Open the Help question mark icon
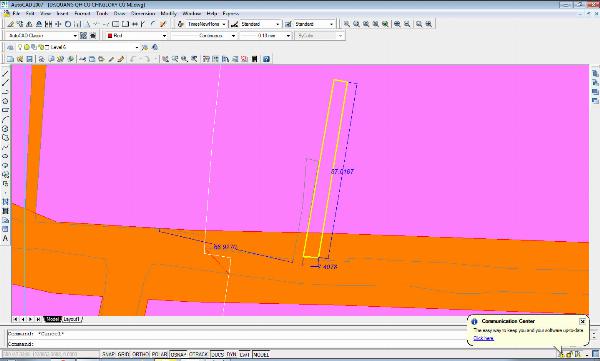The width and height of the screenshot is (600, 361). point(266,59)
